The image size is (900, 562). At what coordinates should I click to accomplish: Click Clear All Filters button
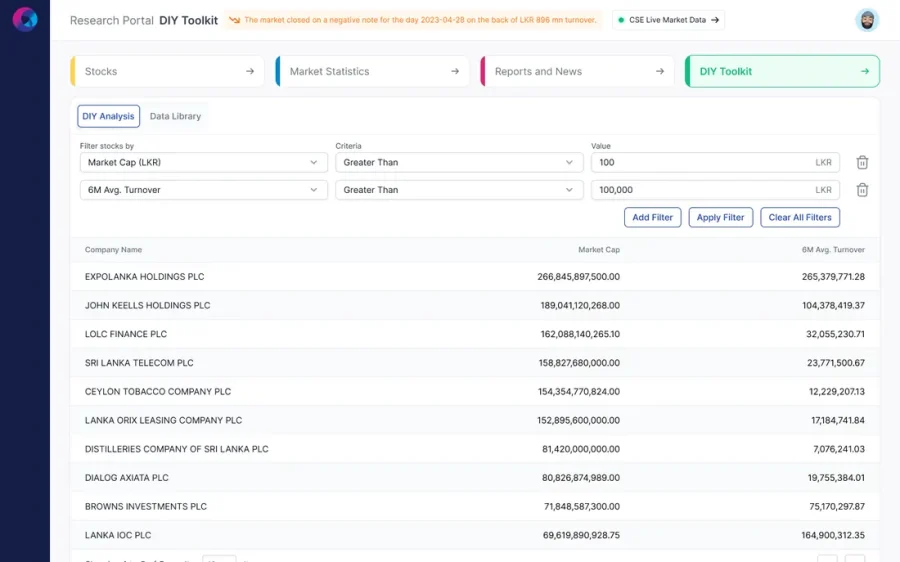(800, 218)
